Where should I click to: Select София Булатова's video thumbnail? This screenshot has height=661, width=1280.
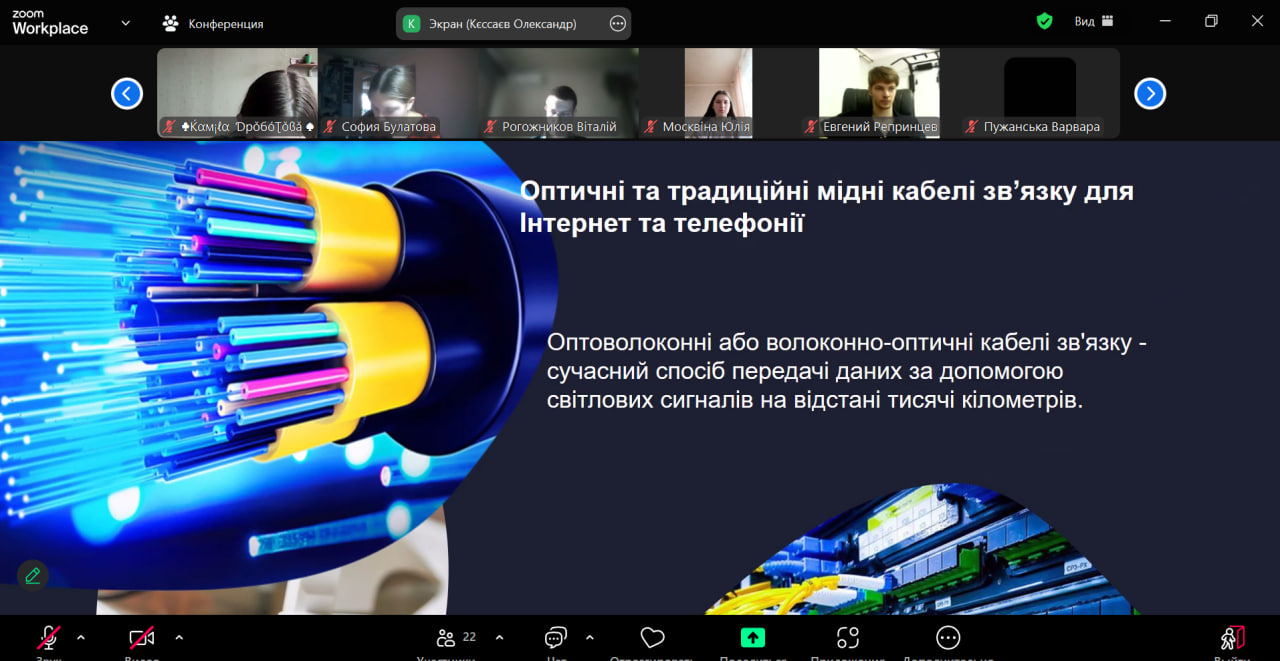(x=398, y=93)
